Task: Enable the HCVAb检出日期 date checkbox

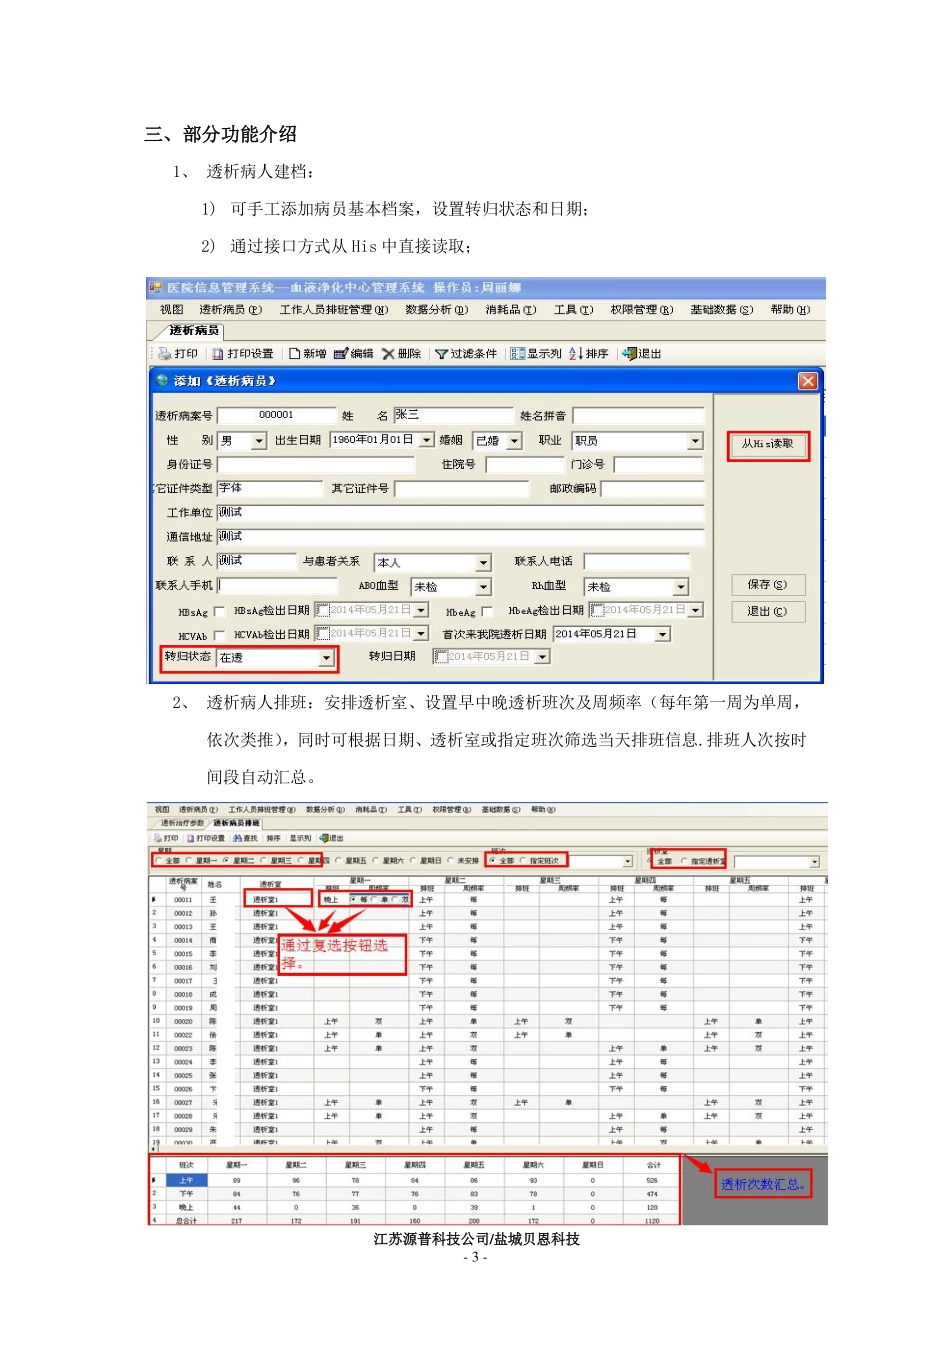Action: click(322, 634)
